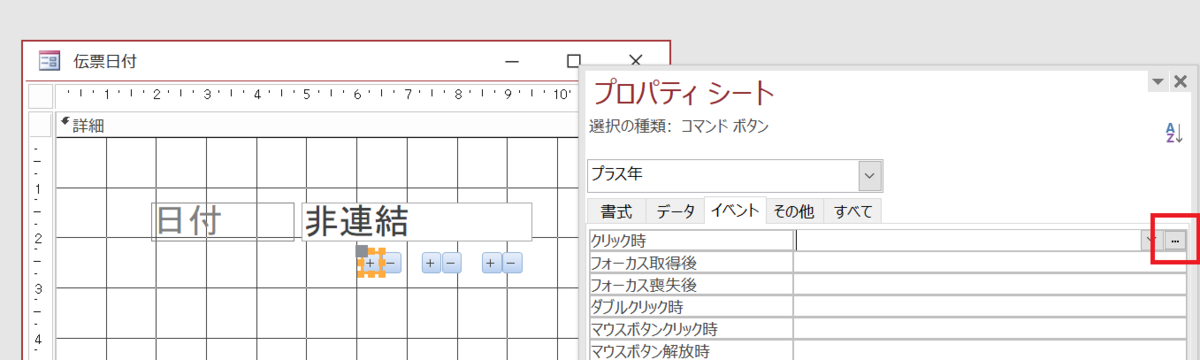
Task: Open the property sheet pane options arrow
Action: coord(1158,82)
